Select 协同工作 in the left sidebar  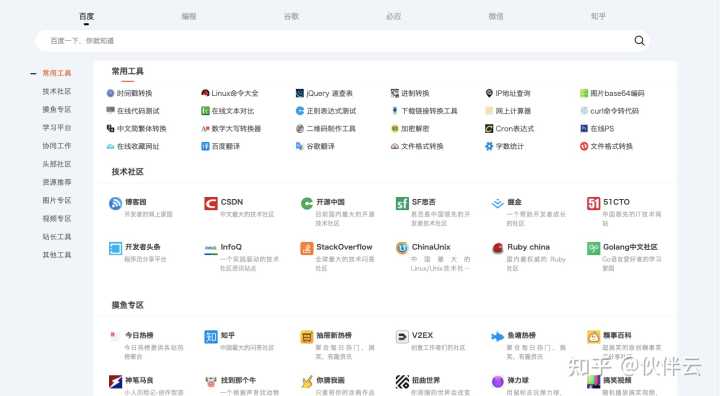point(56,146)
